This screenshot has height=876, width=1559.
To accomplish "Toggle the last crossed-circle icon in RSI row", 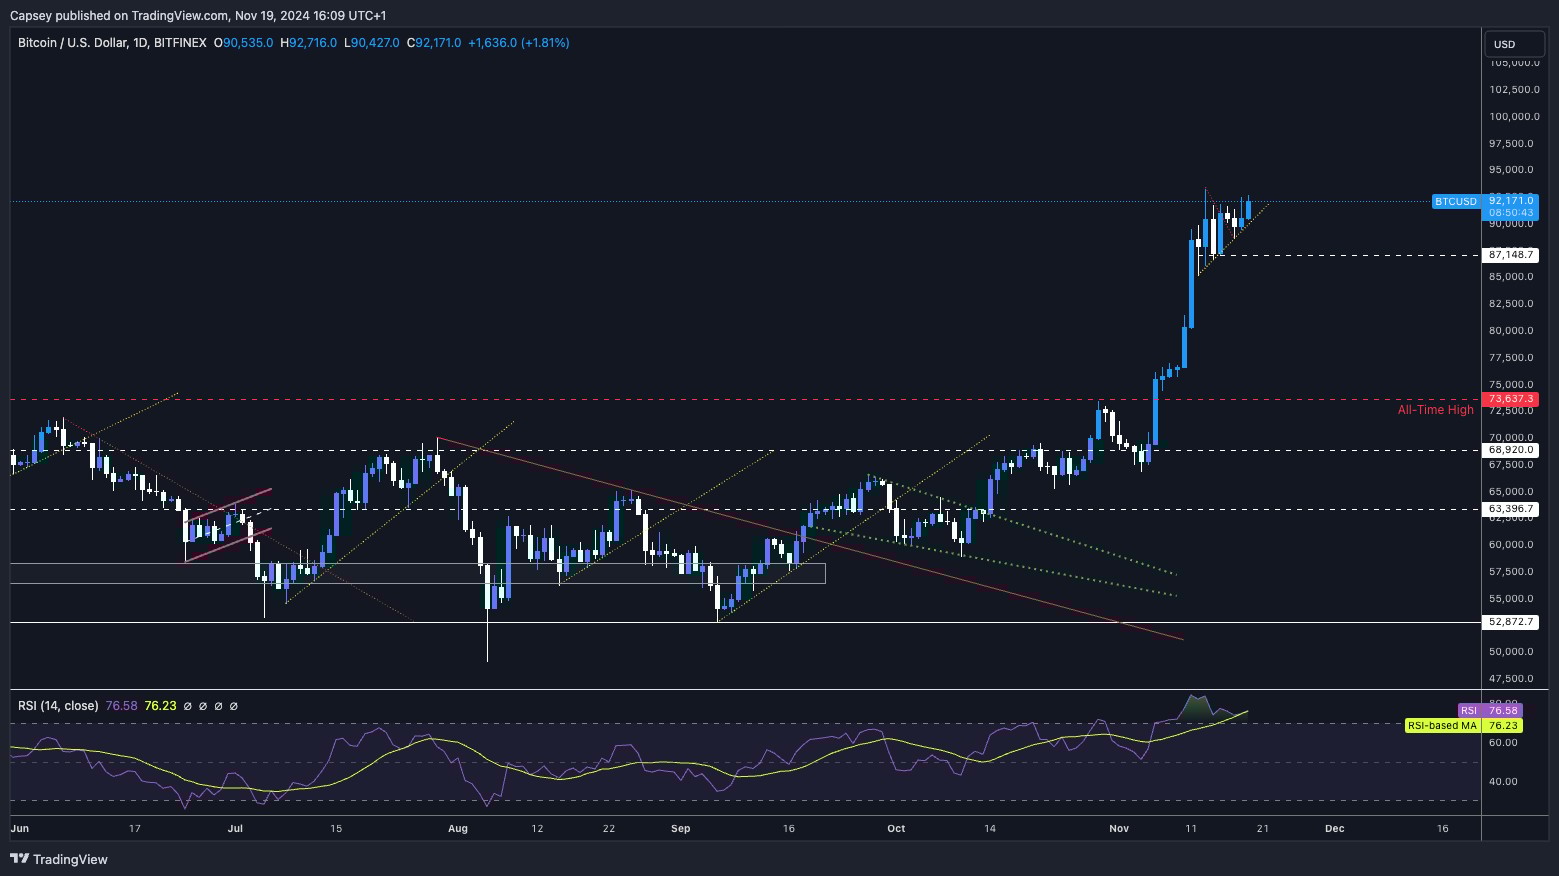I will pos(235,705).
